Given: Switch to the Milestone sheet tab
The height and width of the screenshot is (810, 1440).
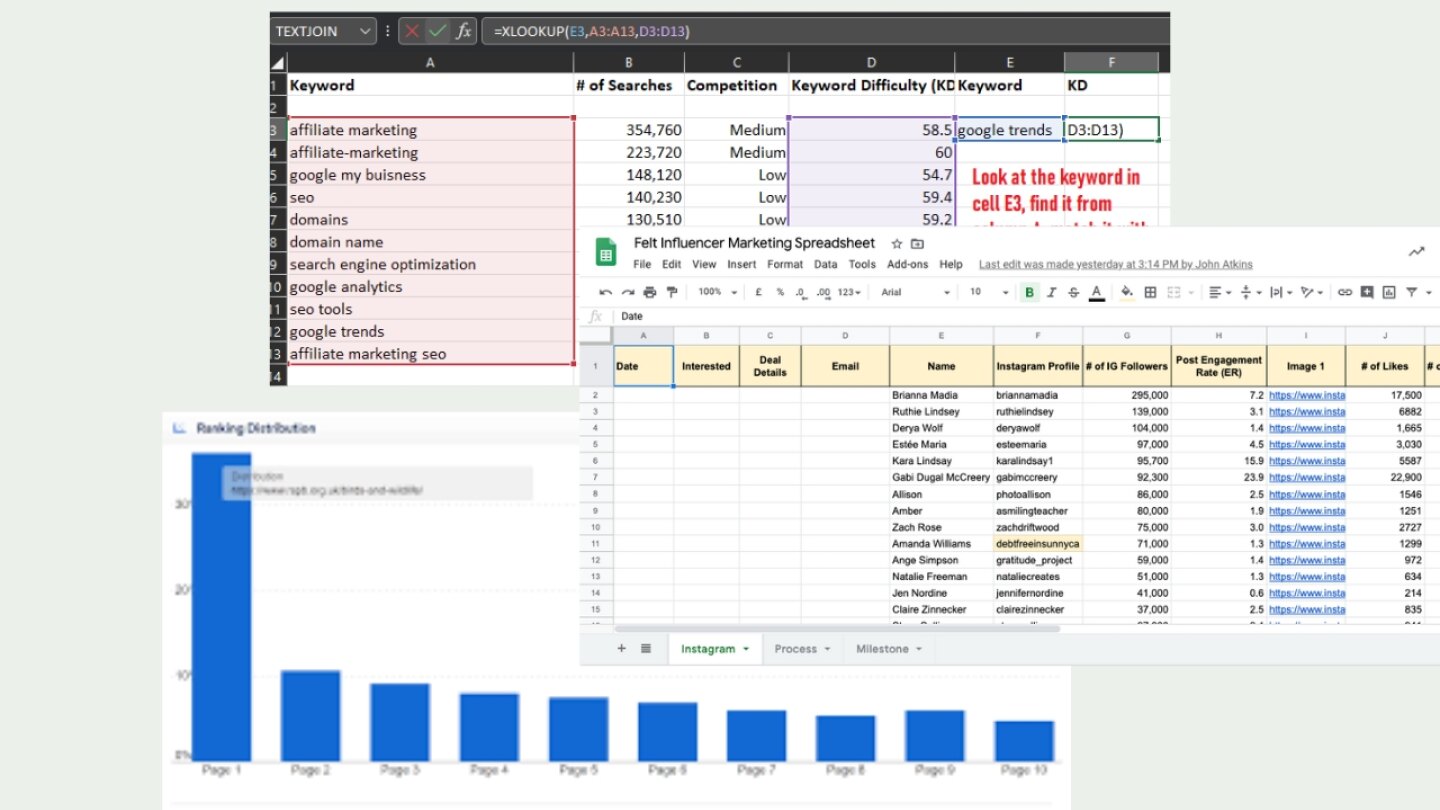Looking at the screenshot, I should pyautogui.click(x=888, y=649).
